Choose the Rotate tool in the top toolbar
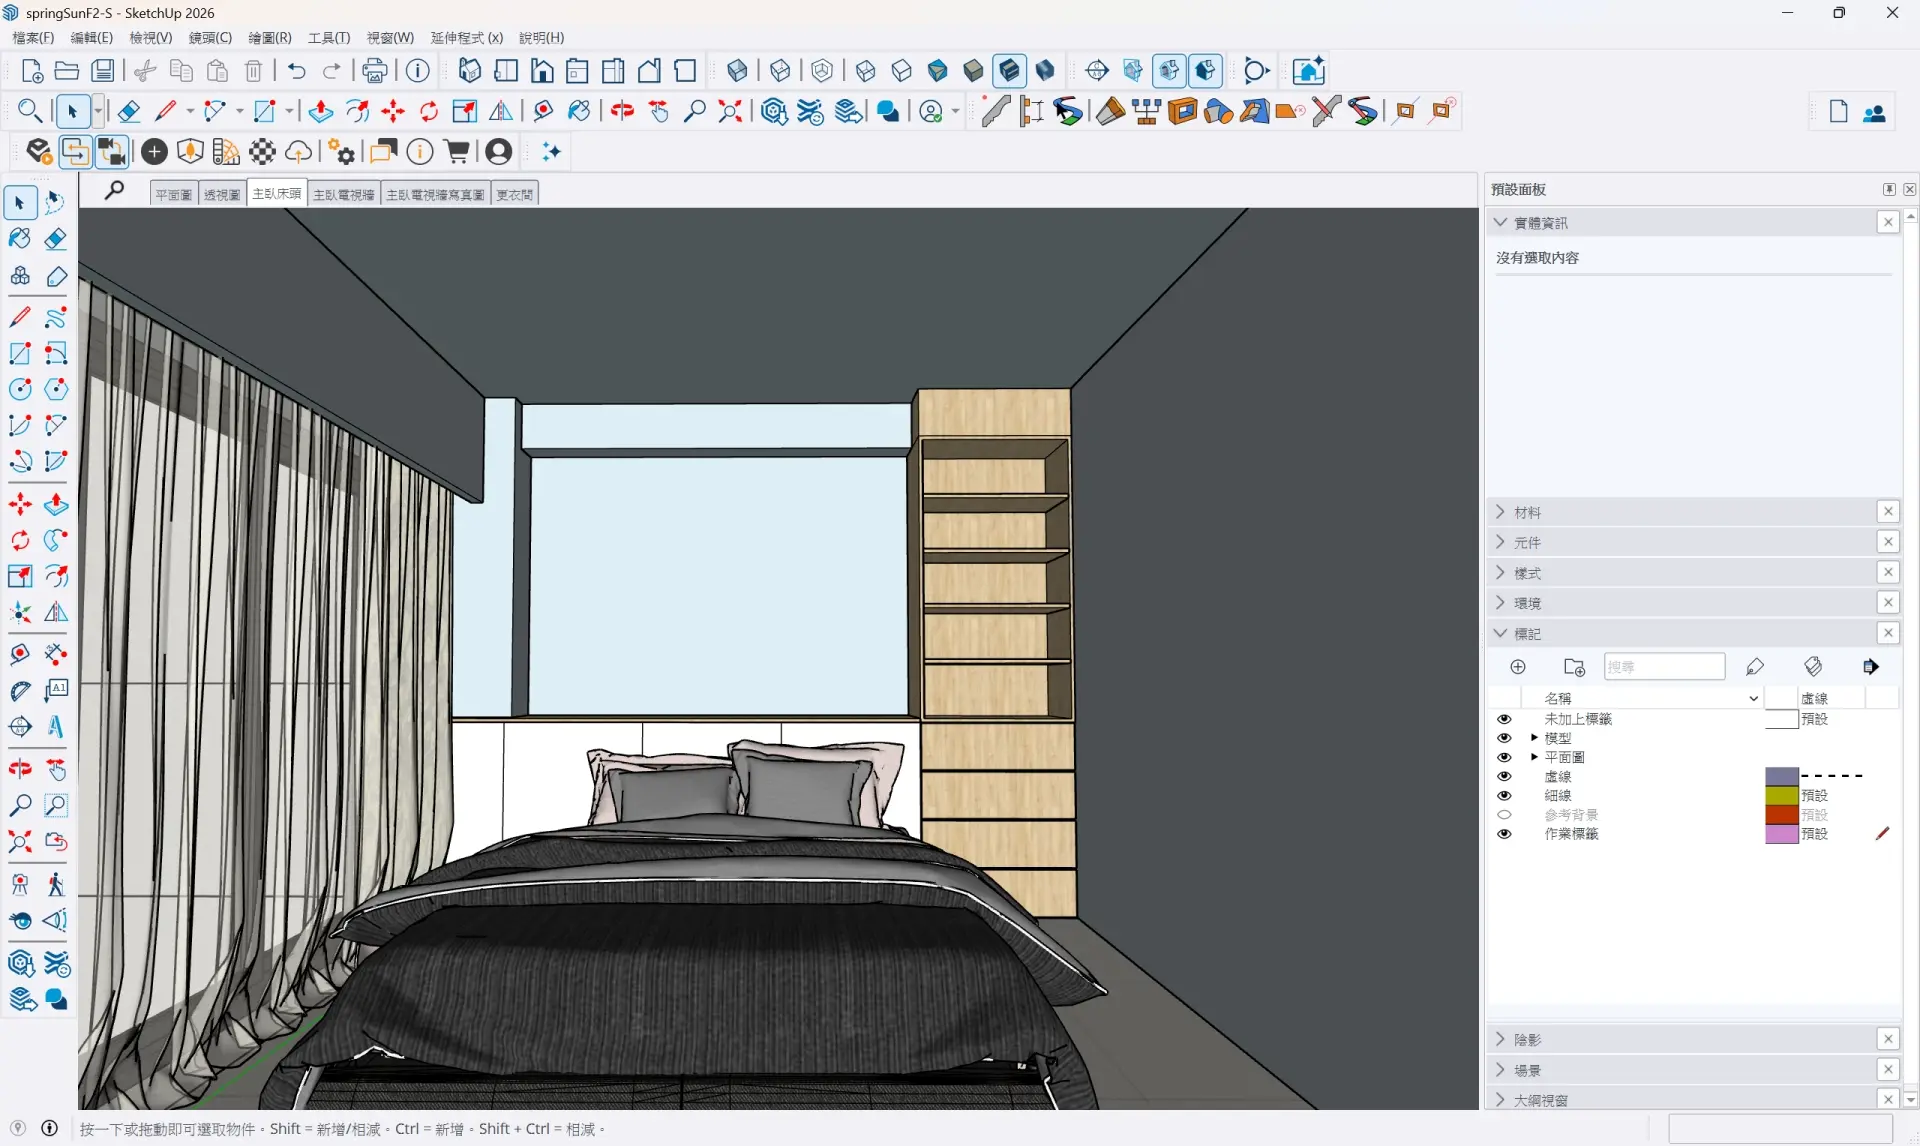1920x1146 pixels. pyautogui.click(x=429, y=111)
